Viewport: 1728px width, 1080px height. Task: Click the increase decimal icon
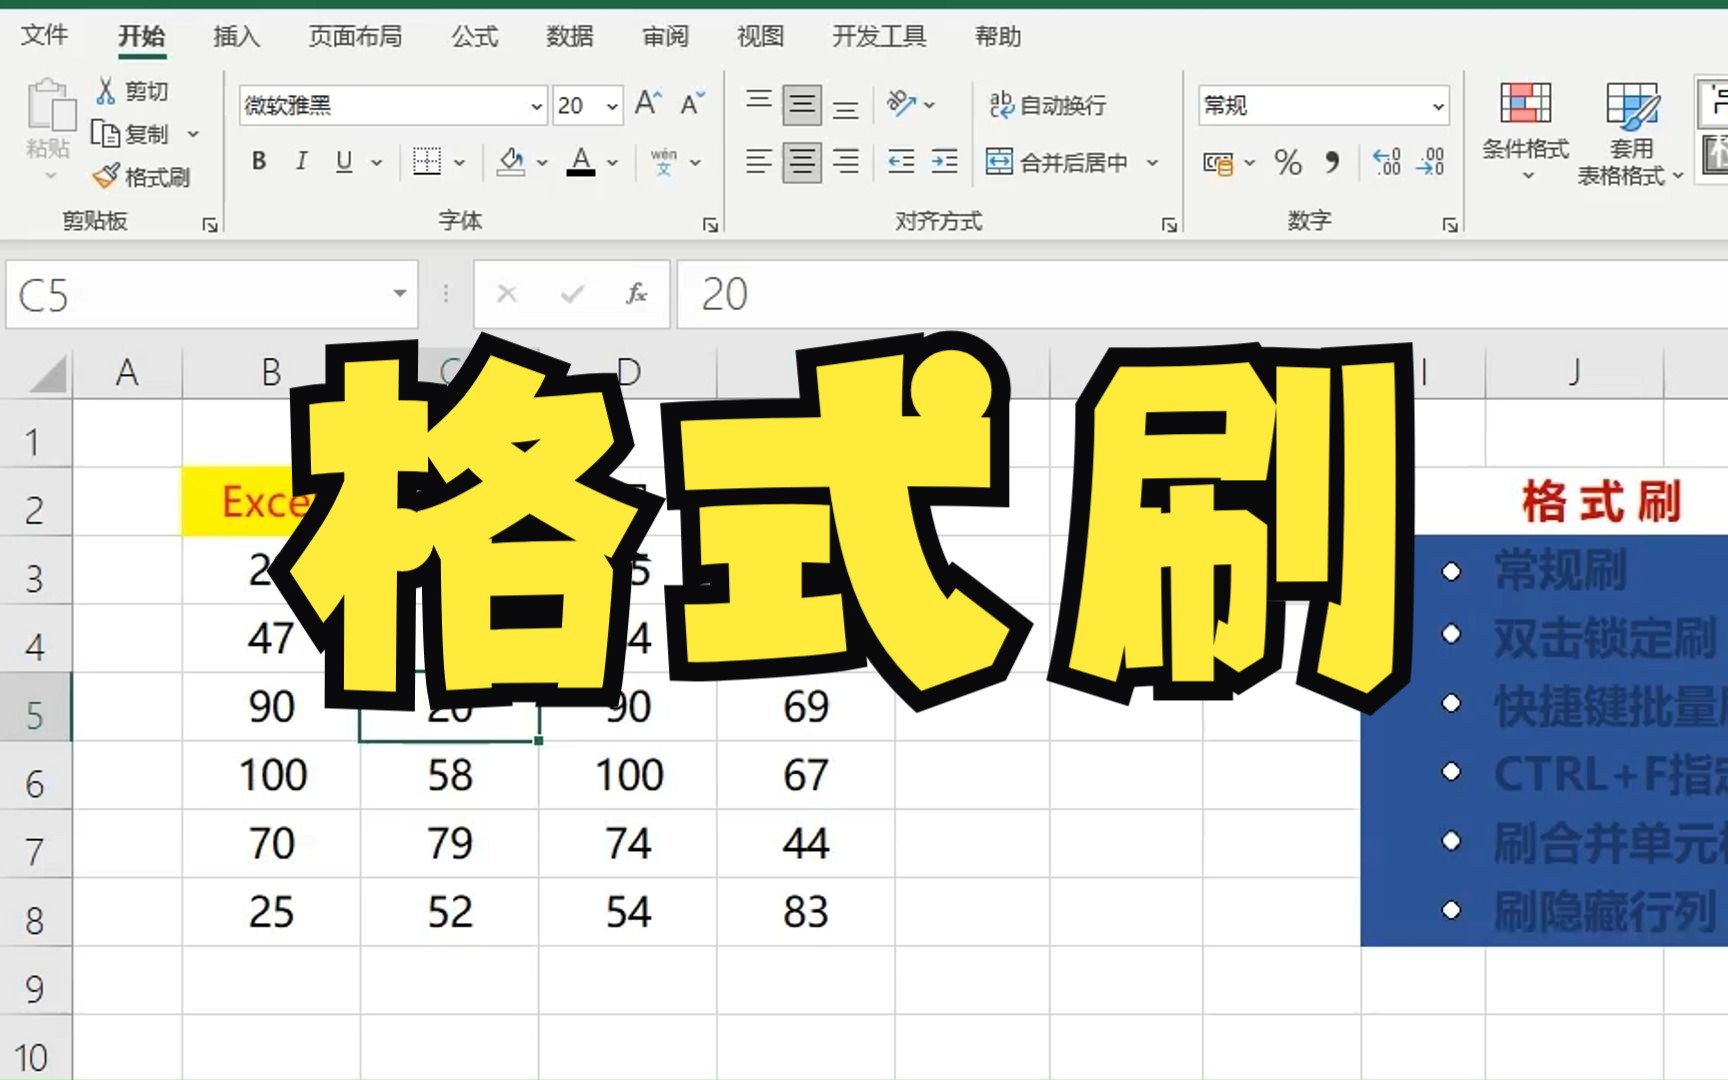[1387, 162]
